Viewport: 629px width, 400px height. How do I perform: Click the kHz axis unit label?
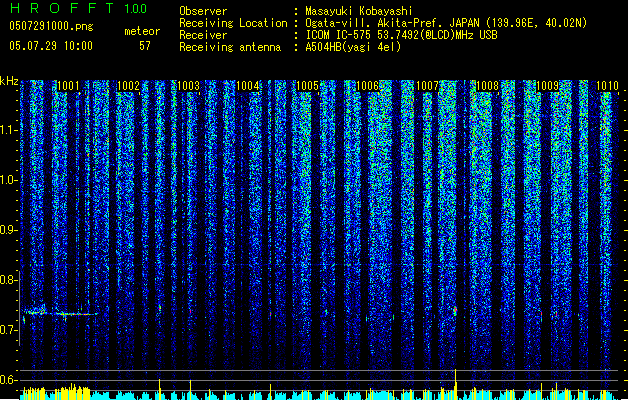9,81
